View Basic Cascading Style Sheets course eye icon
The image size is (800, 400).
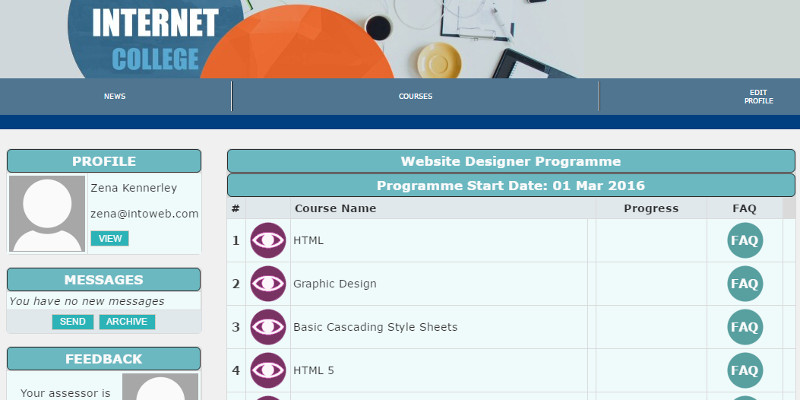coord(268,327)
